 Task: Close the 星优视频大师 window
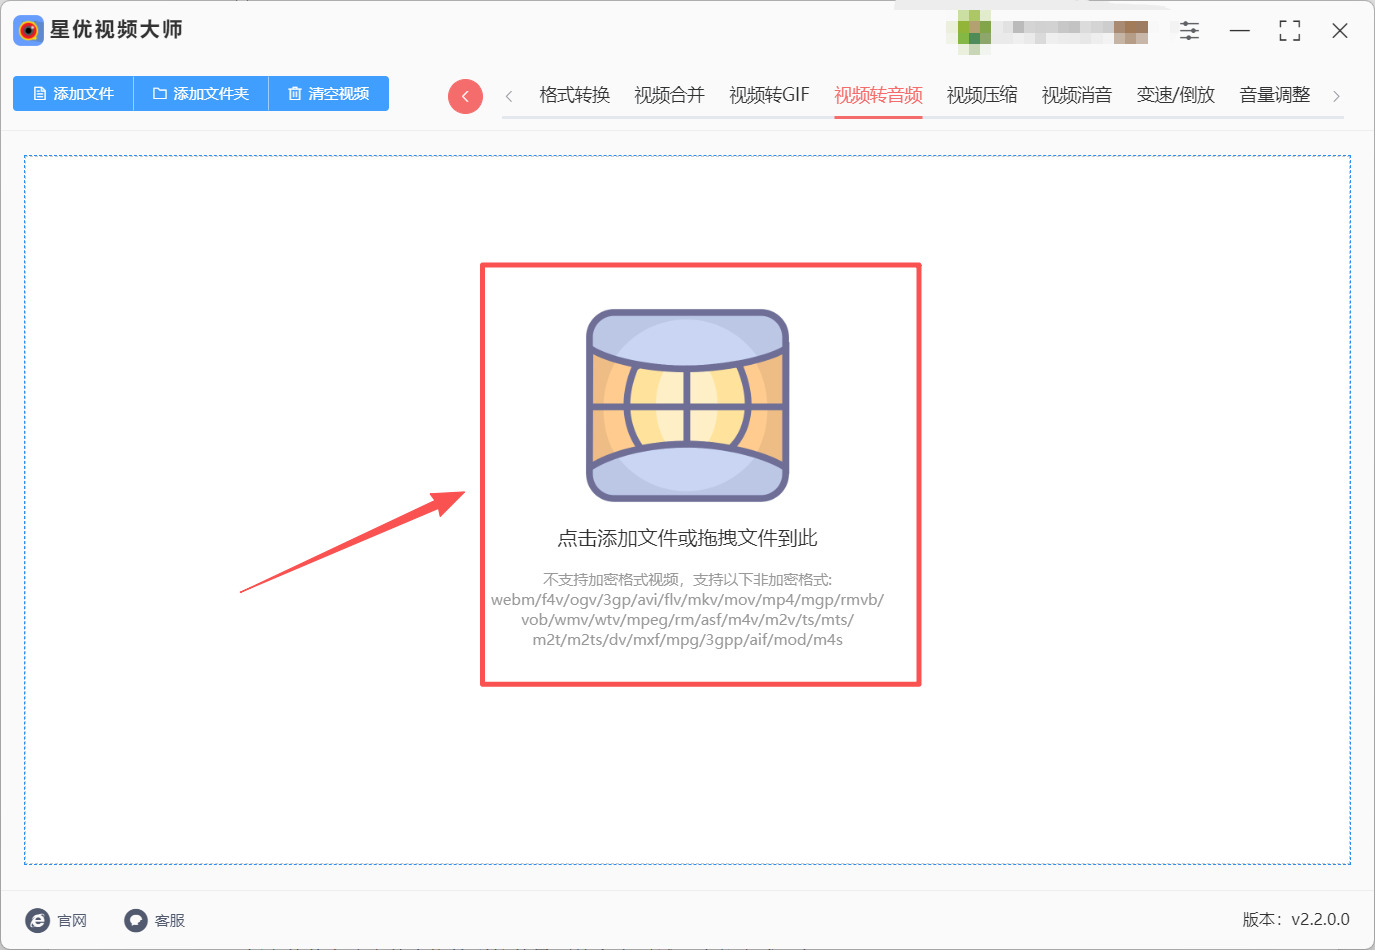[x=1340, y=31]
